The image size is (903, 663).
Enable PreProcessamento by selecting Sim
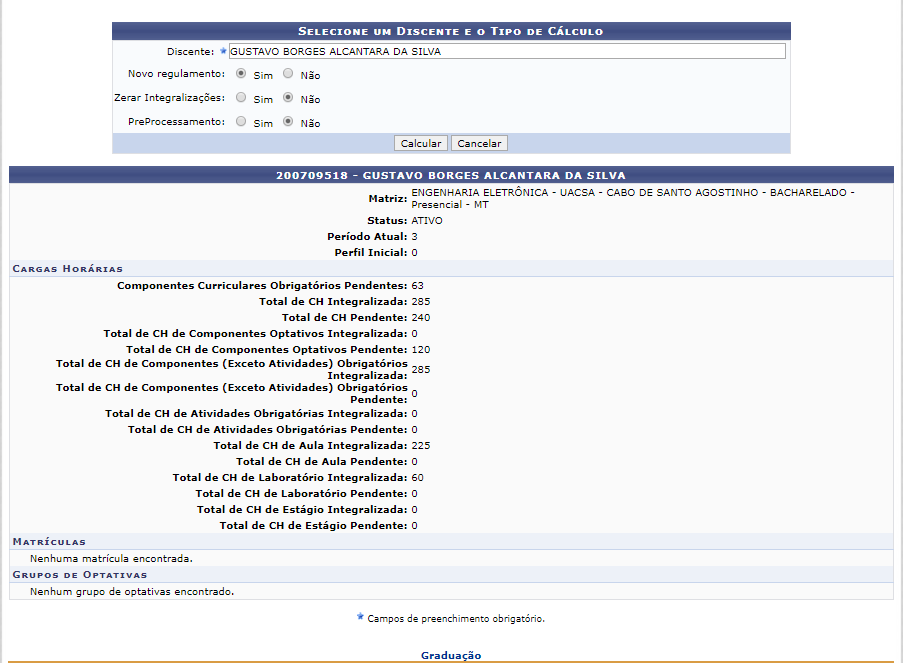click(x=241, y=122)
